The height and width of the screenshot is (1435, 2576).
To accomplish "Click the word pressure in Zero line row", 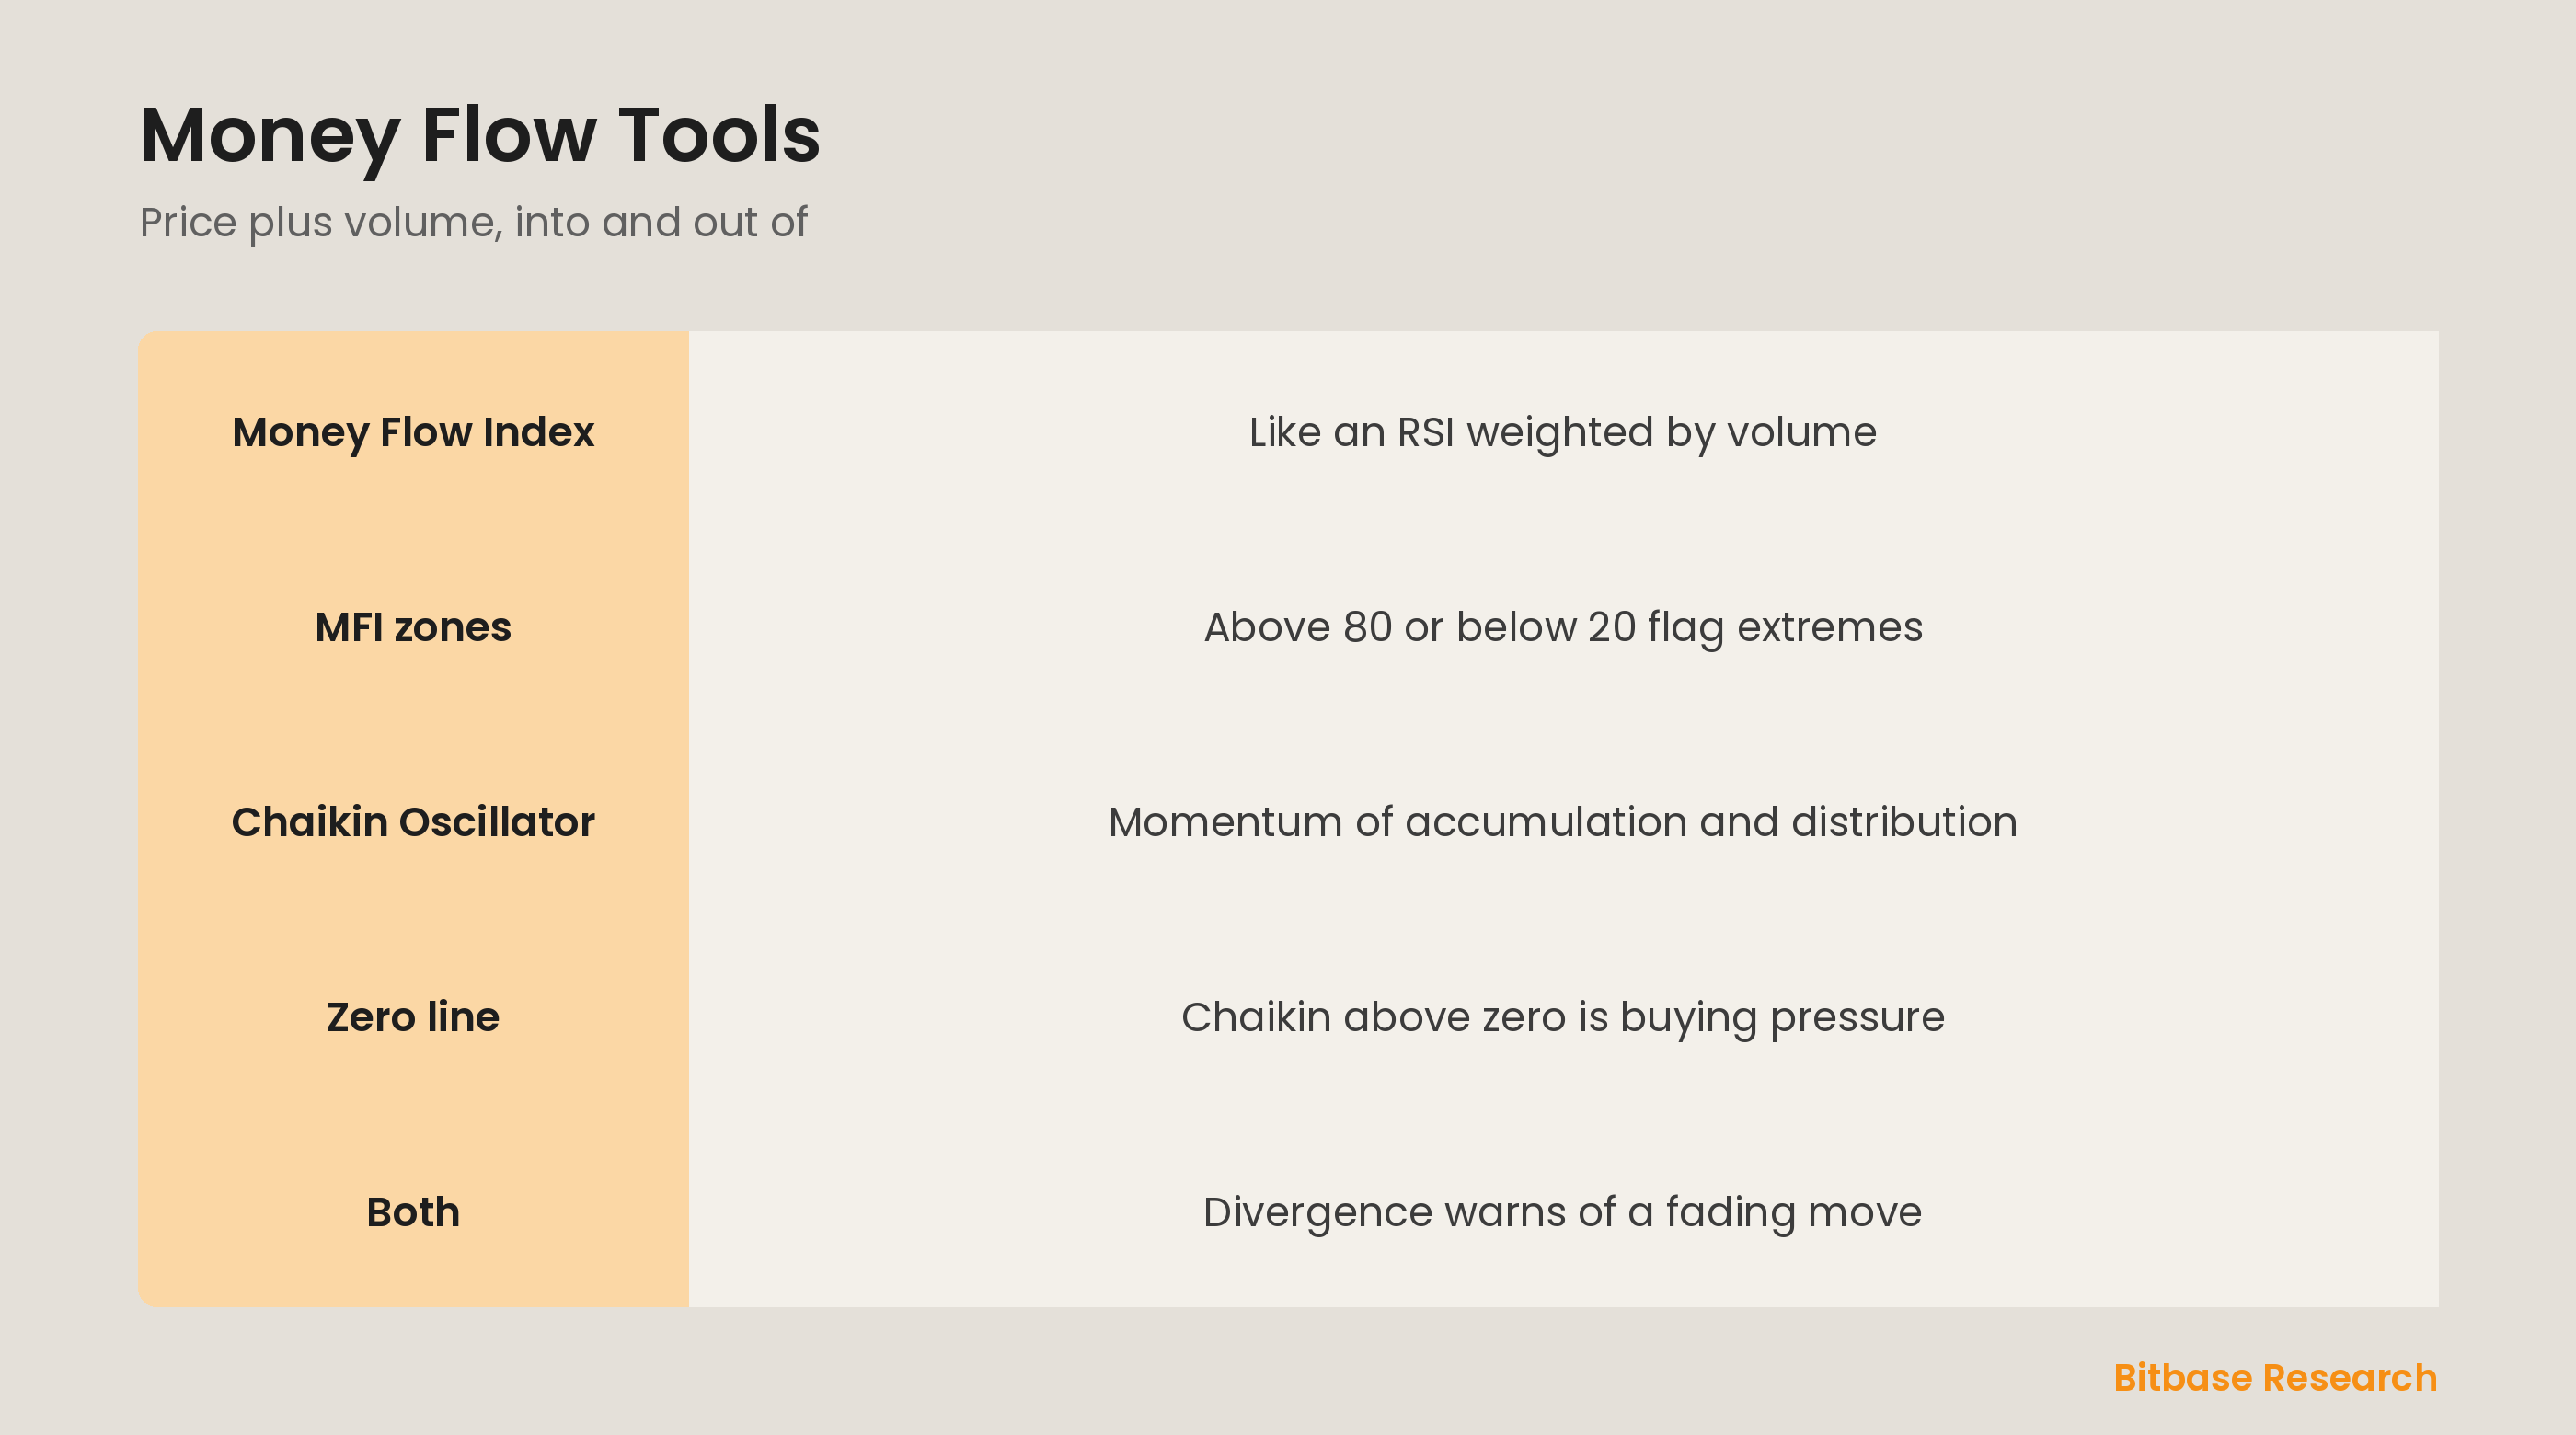I will [x=1857, y=1020].
